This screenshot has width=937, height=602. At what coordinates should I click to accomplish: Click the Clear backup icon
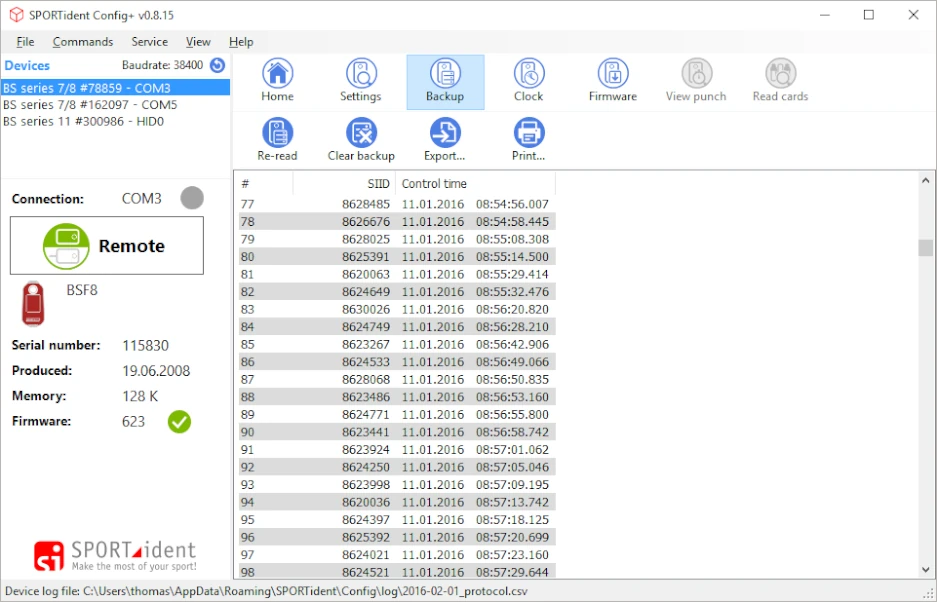coord(361,140)
